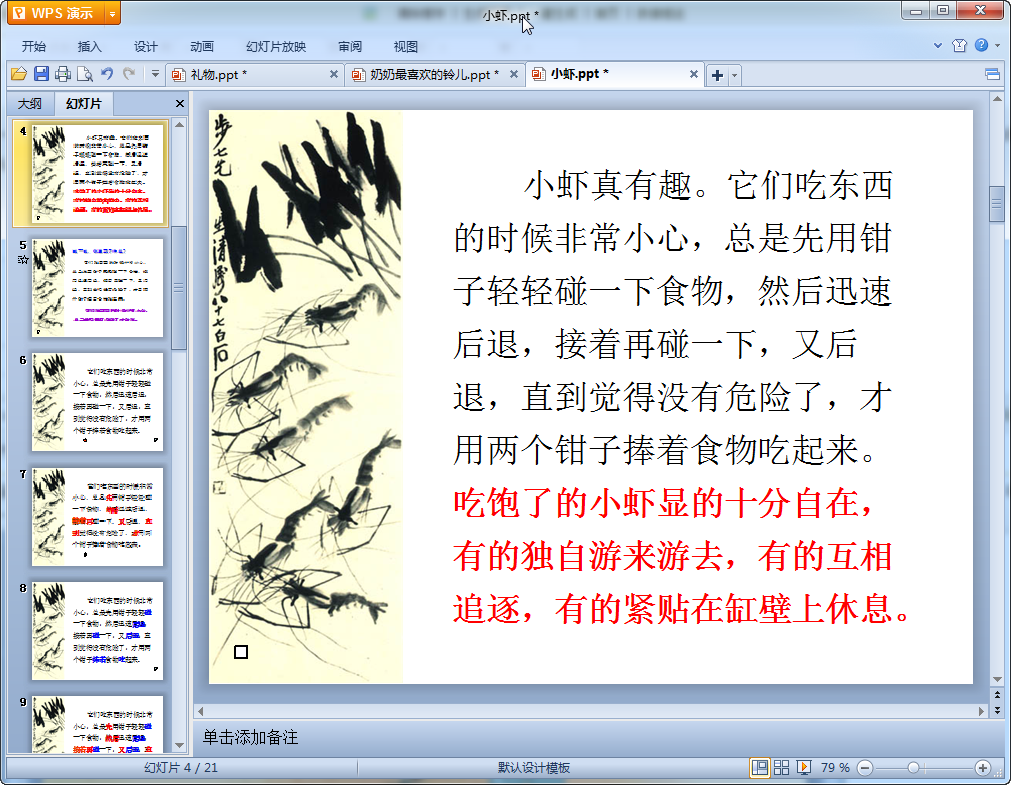Image resolution: width=1011 pixels, height=785 pixels.
Task: Open the 审阅 ribbon tab
Action: click(x=350, y=46)
